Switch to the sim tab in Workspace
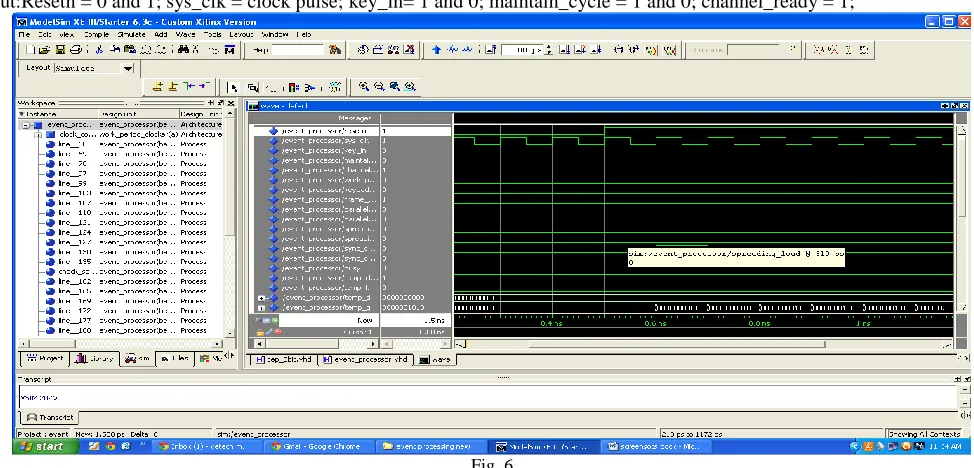This screenshot has height=468, width=974. pos(137,359)
